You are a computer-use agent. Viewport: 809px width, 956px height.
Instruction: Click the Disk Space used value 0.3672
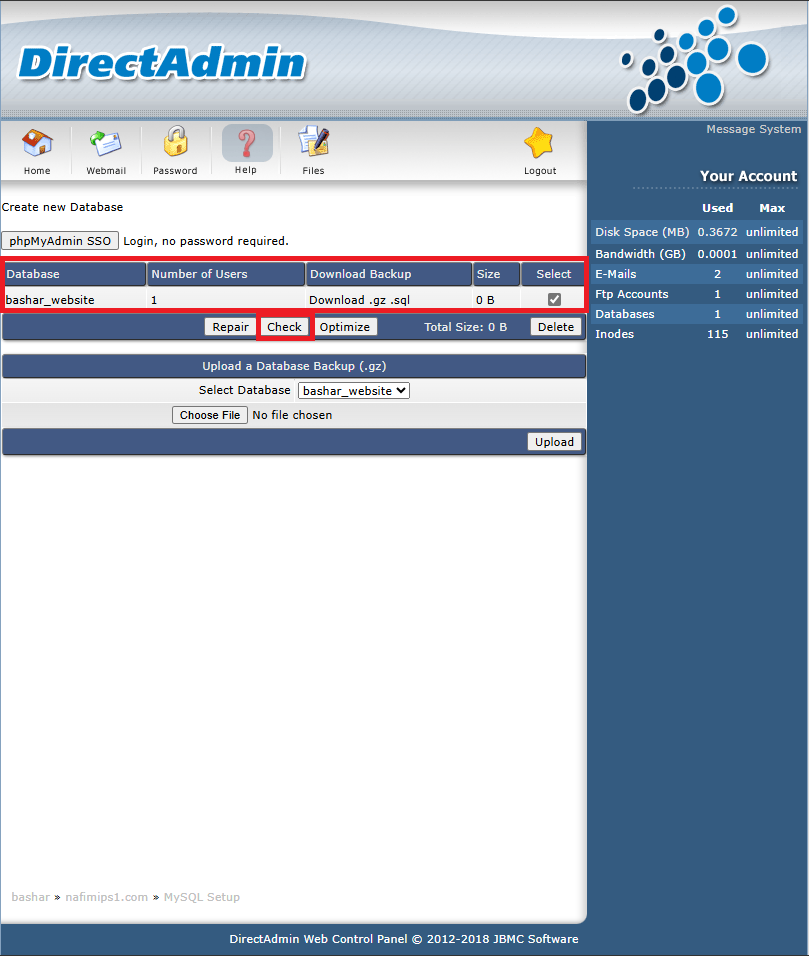click(718, 232)
